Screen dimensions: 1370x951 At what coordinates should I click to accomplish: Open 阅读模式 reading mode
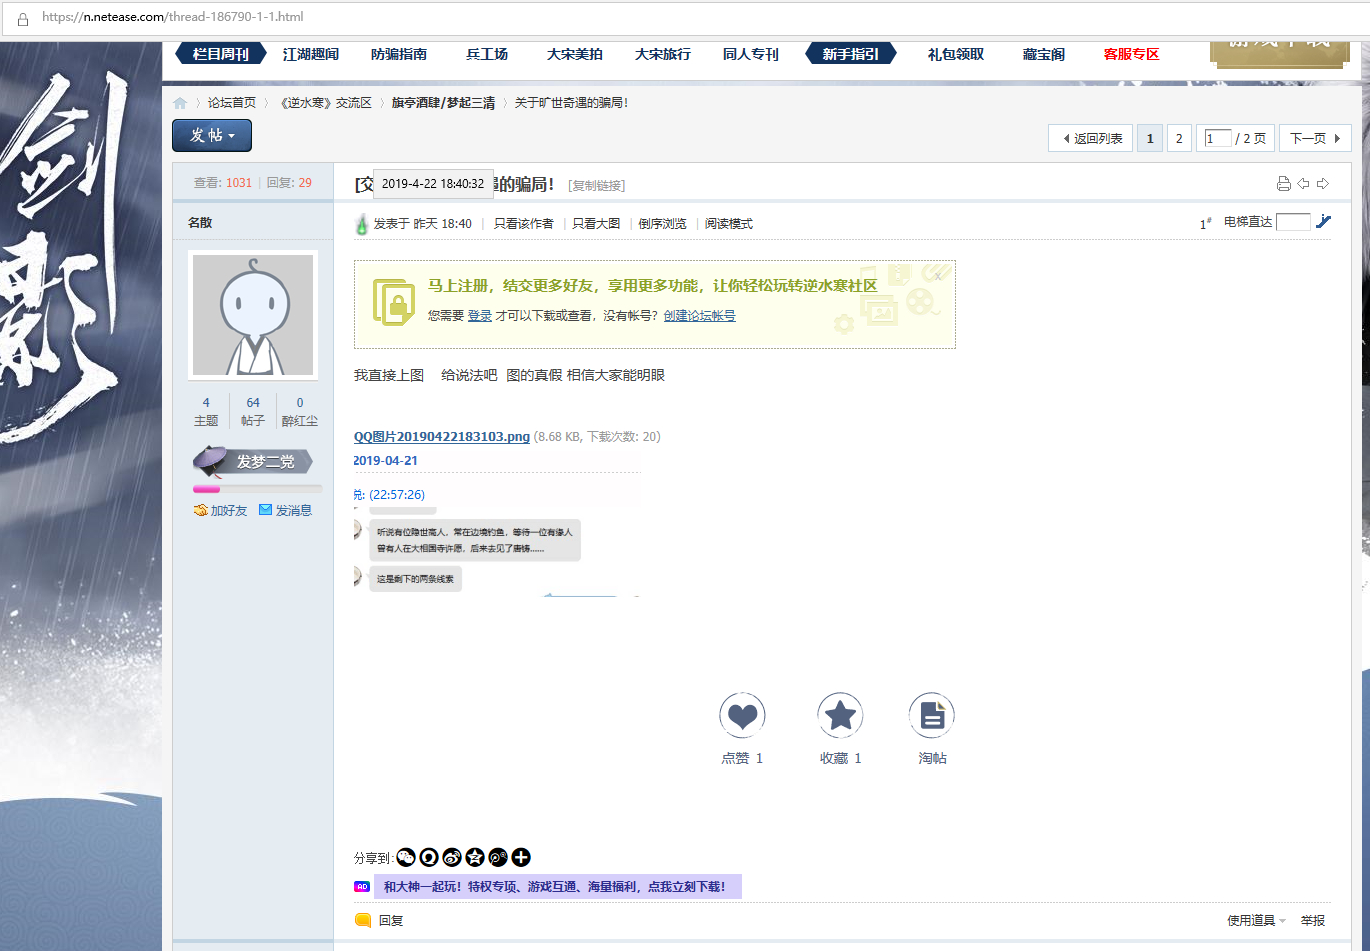(729, 223)
